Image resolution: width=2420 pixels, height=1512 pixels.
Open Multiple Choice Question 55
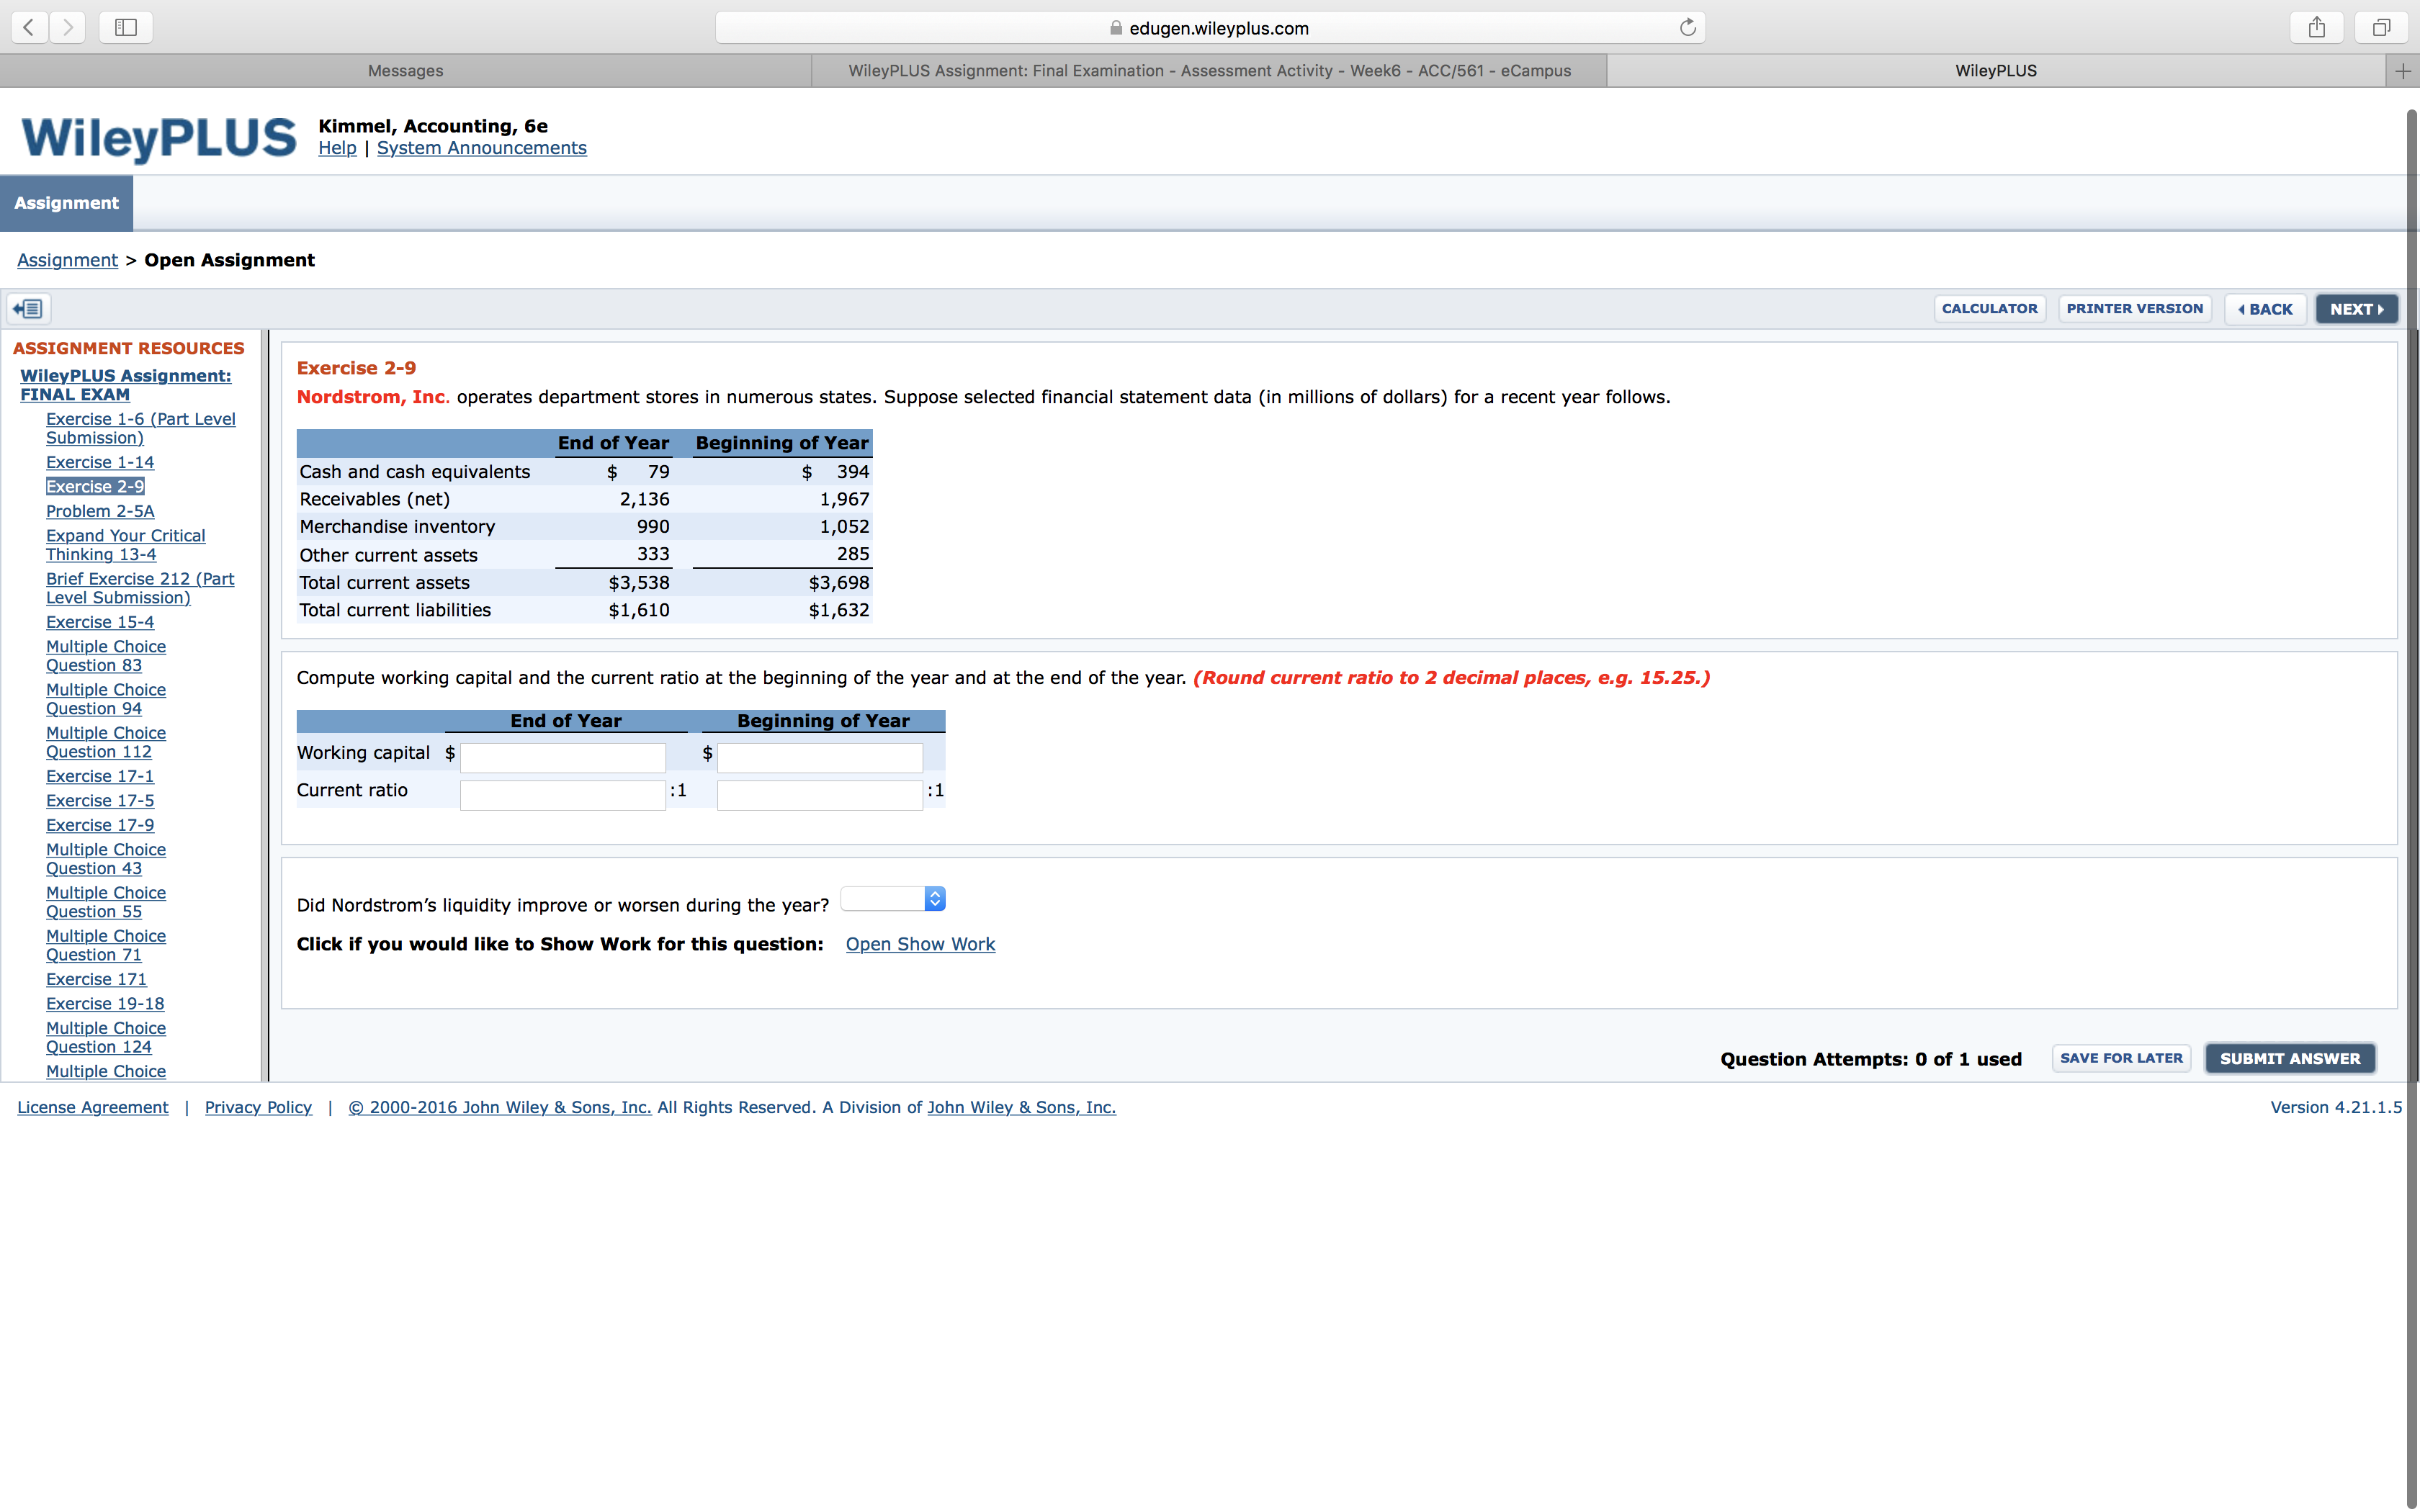coord(106,902)
